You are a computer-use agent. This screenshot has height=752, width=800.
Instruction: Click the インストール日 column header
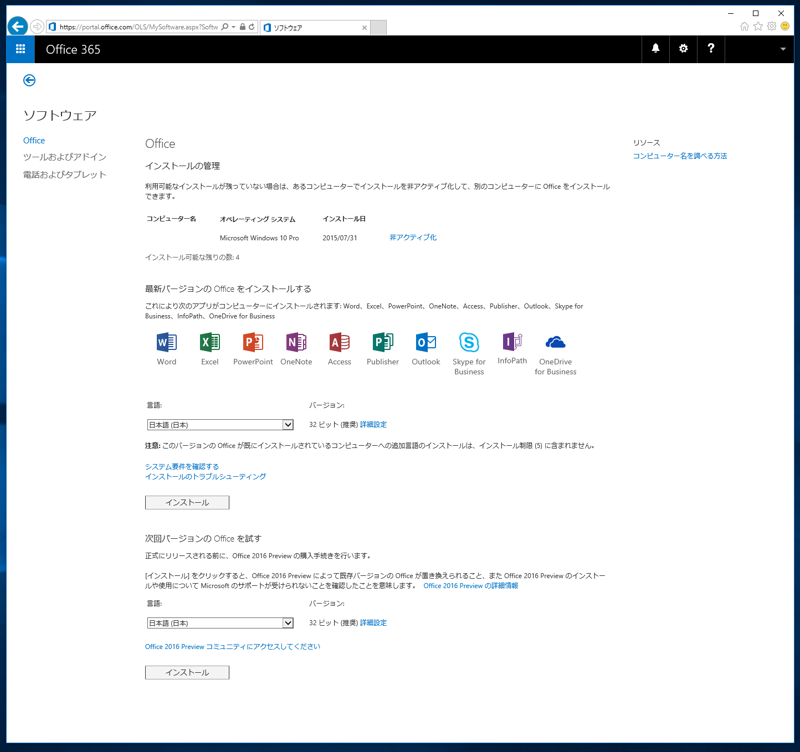(x=344, y=219)
